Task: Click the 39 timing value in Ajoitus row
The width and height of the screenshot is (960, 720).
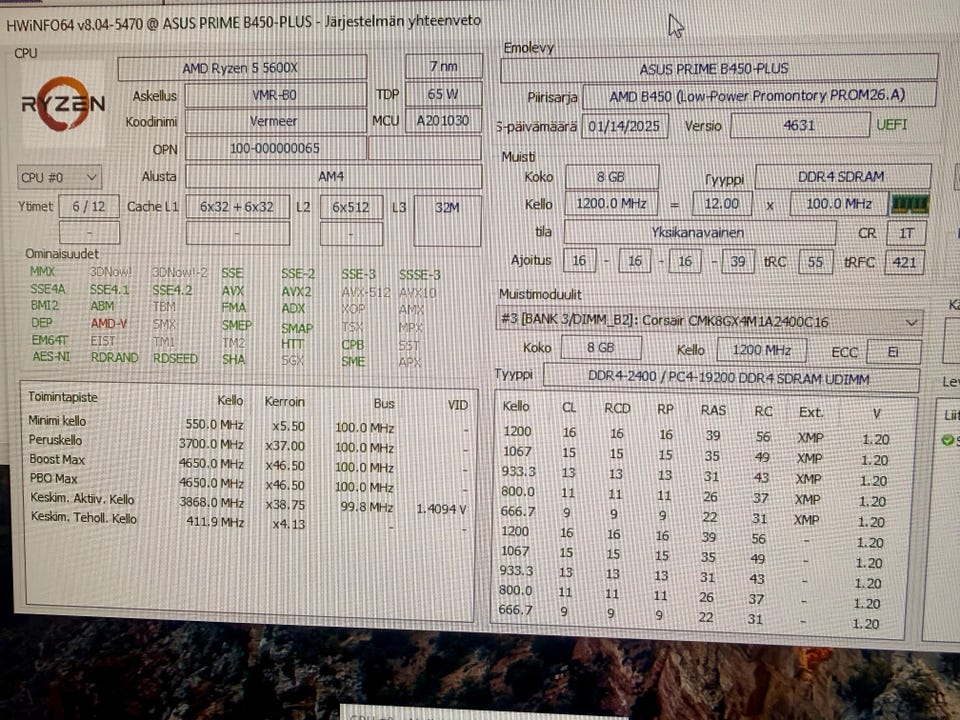Action: point(738,261)
